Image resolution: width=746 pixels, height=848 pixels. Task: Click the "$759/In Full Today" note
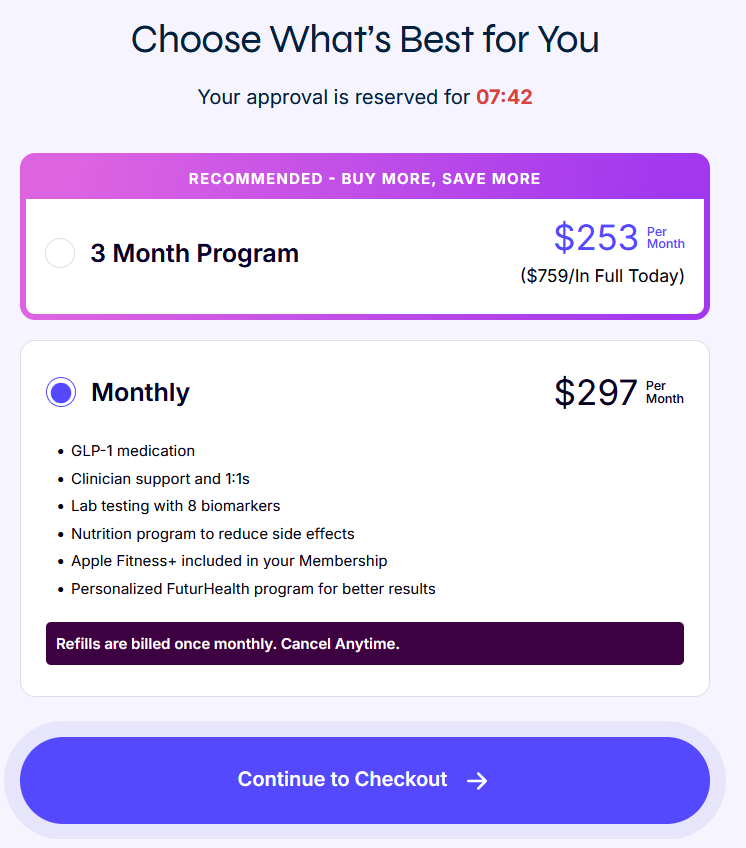[602, 276]
